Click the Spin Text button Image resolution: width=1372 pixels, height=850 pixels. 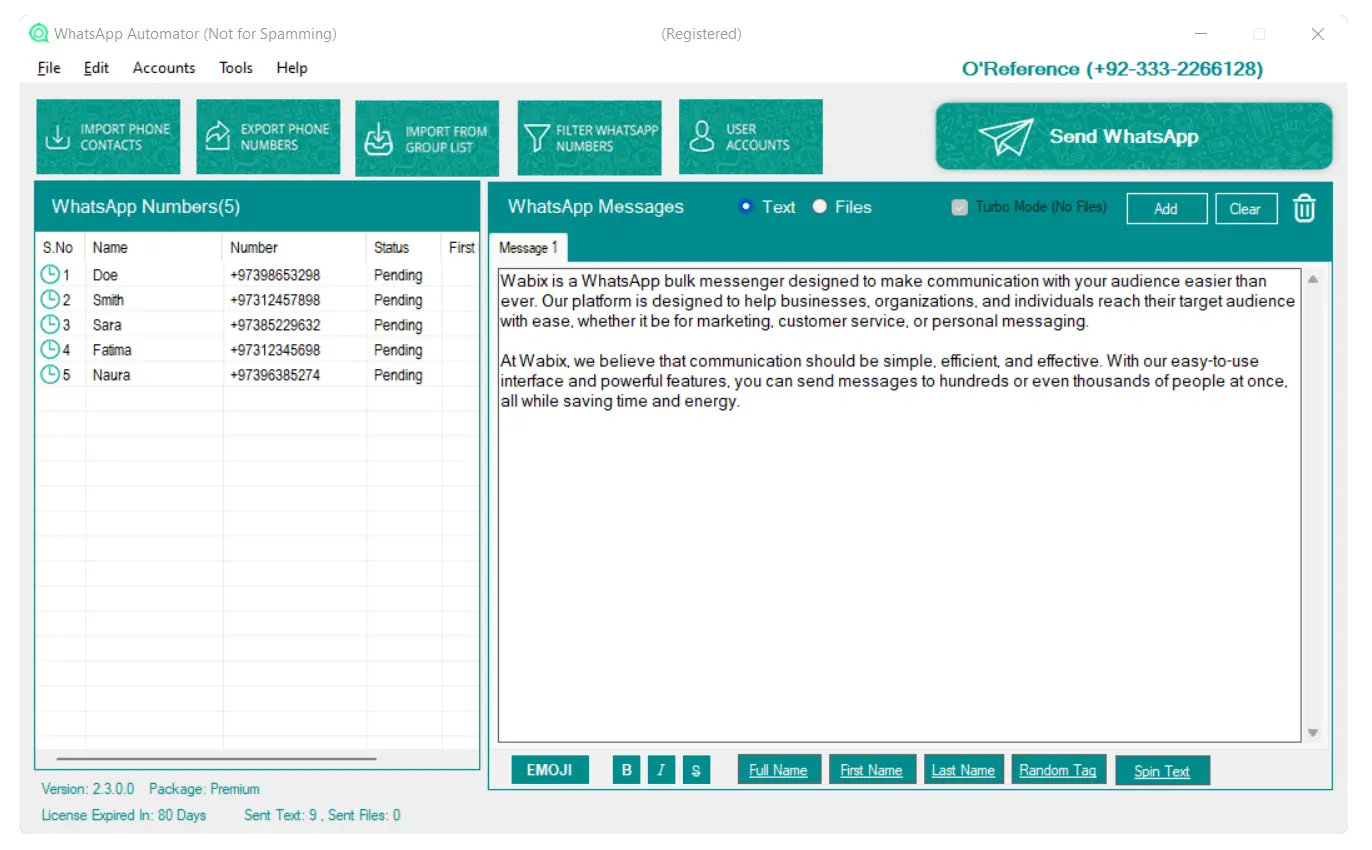pos(1162,771)
